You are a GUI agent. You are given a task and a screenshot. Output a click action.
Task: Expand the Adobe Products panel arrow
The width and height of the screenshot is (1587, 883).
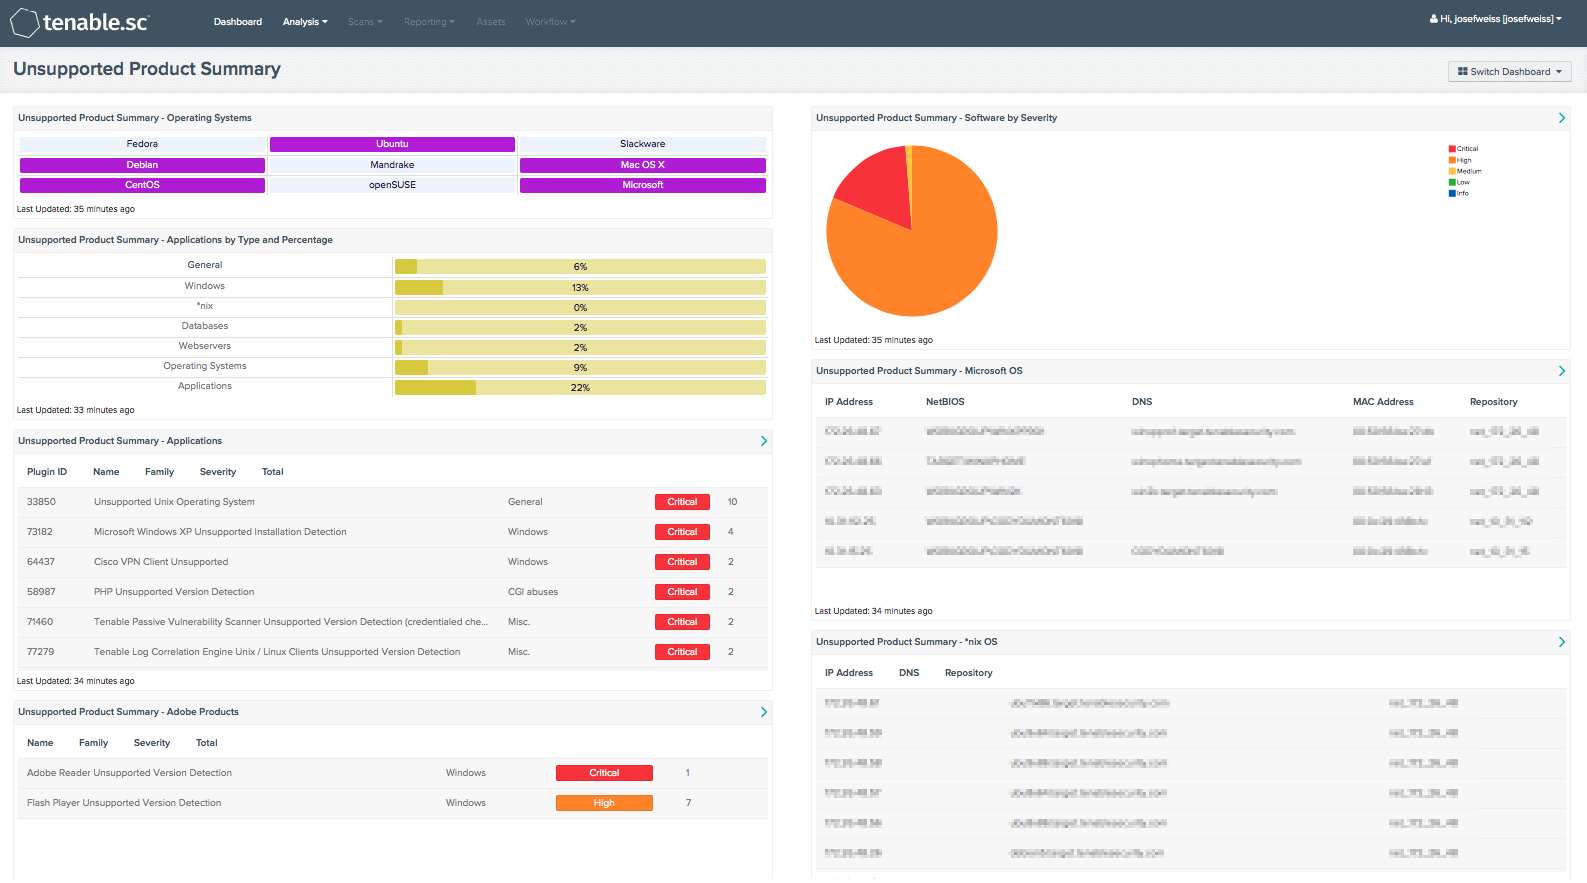click(x=764, y=712)
